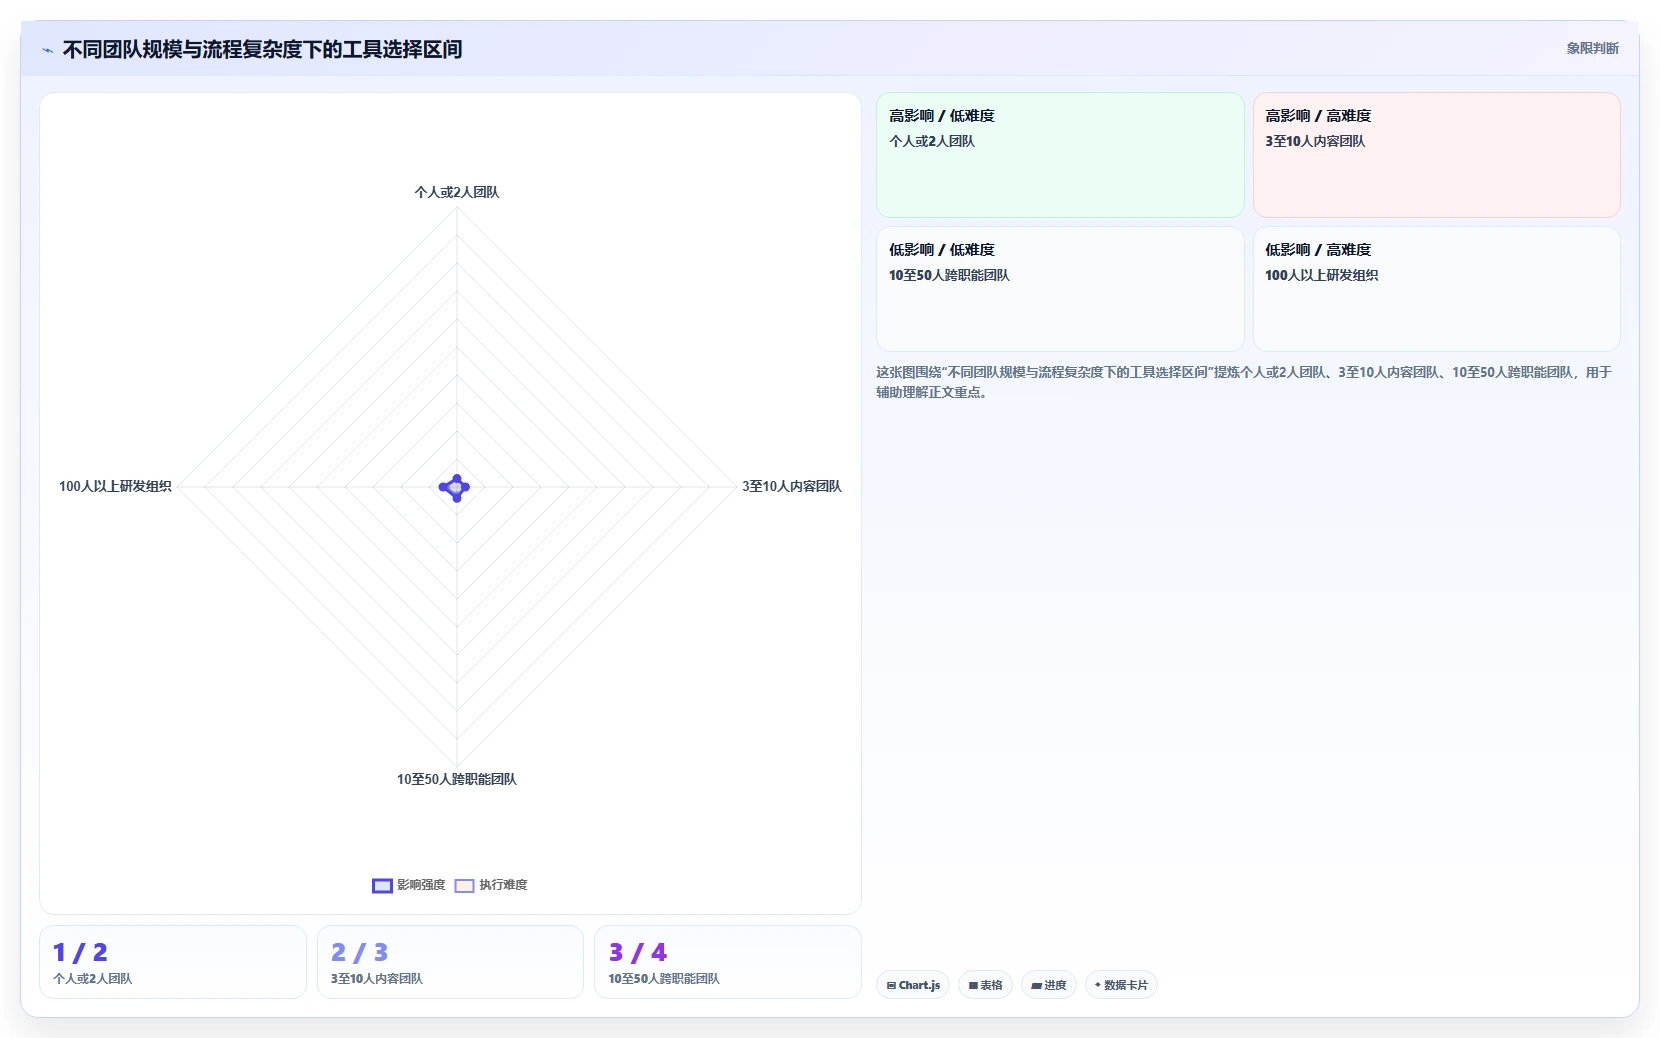
Task: Click the description paragraph starting 这张图围绕
Action: (x=1244, y=382)
